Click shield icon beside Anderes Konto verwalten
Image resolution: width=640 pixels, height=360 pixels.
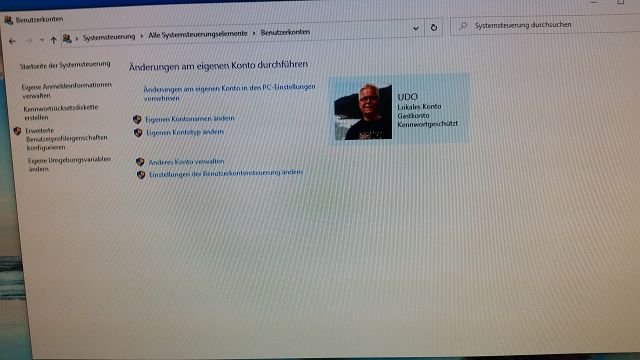(x=140, y=162)
